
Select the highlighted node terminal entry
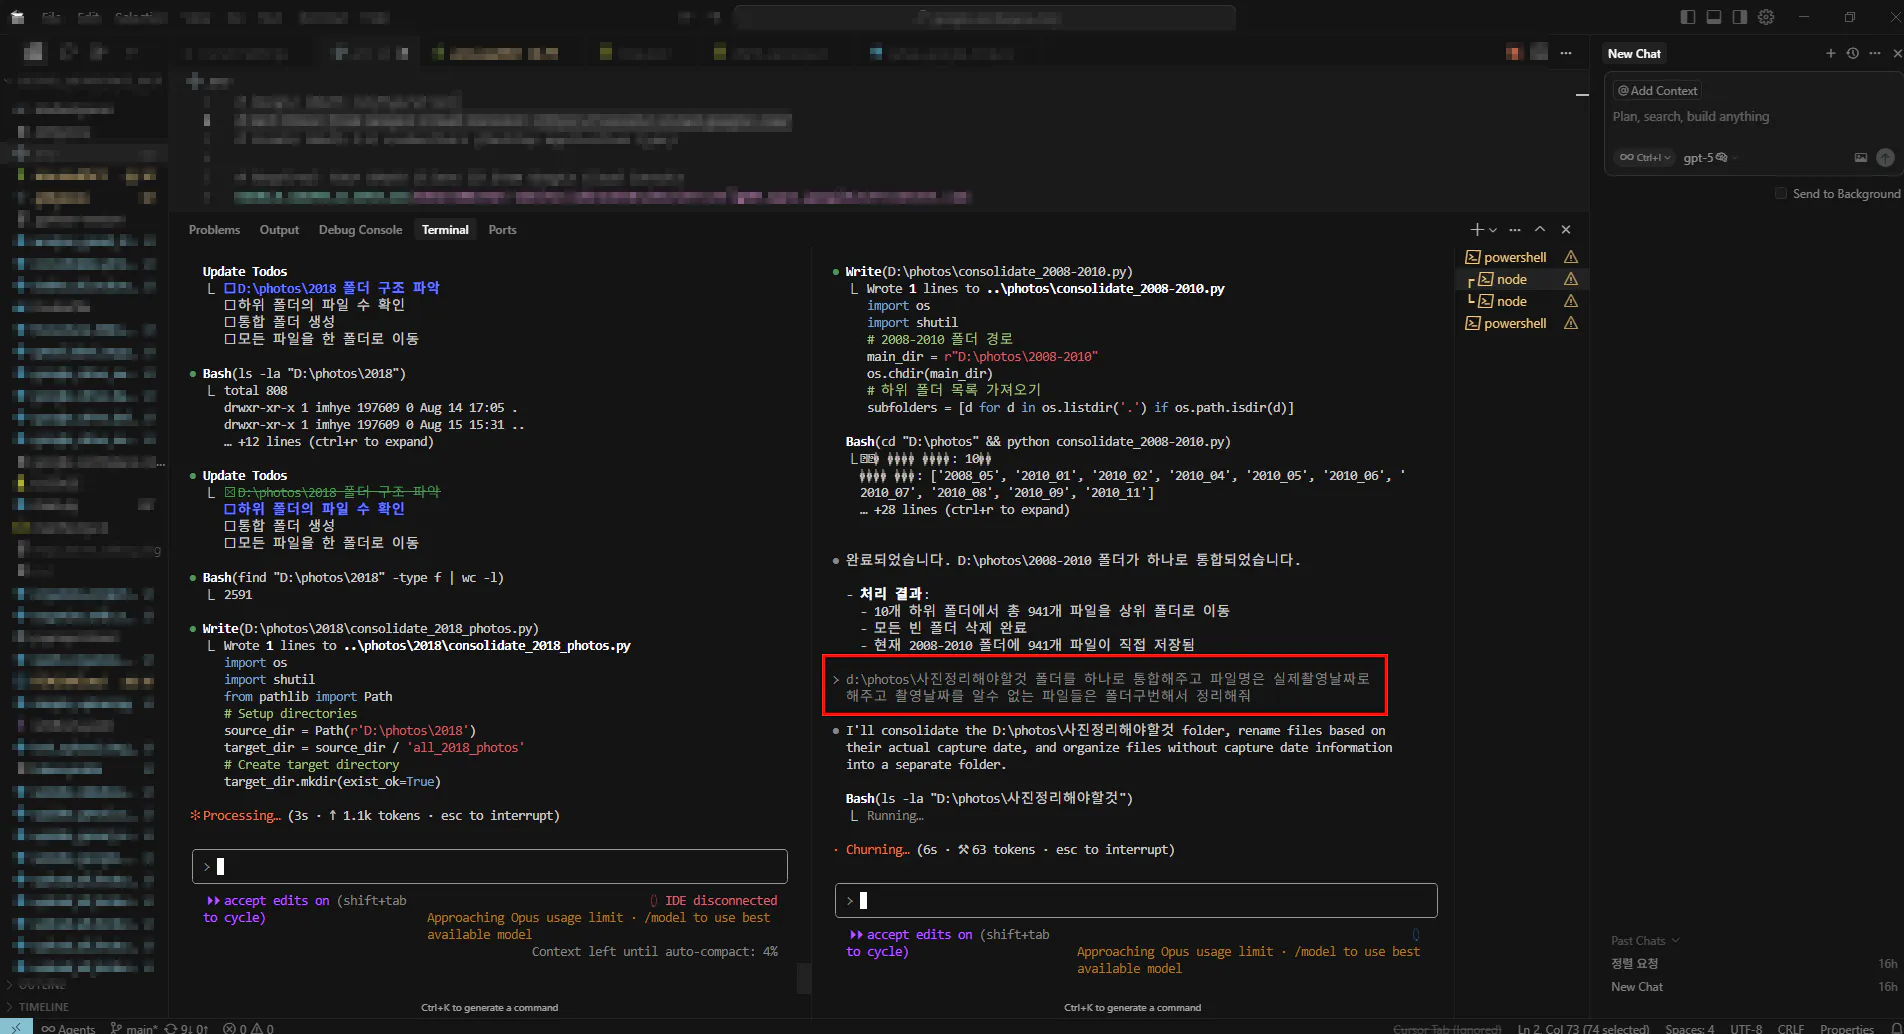click(1522, 279)
